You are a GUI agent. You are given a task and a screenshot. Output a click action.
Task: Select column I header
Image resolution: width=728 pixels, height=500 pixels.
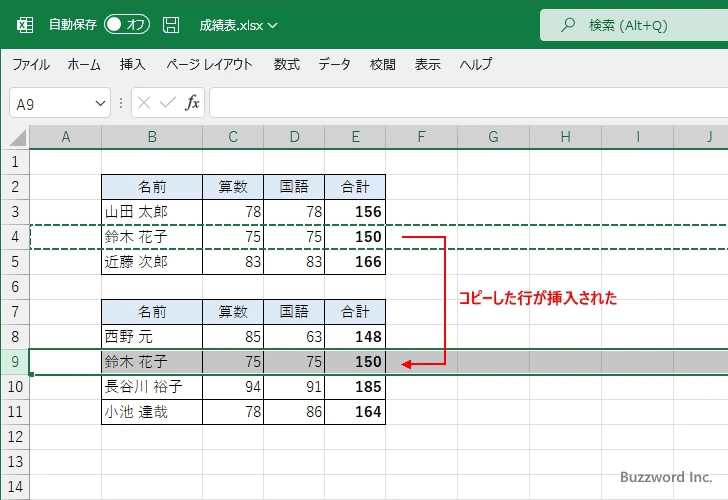(637, 137)
